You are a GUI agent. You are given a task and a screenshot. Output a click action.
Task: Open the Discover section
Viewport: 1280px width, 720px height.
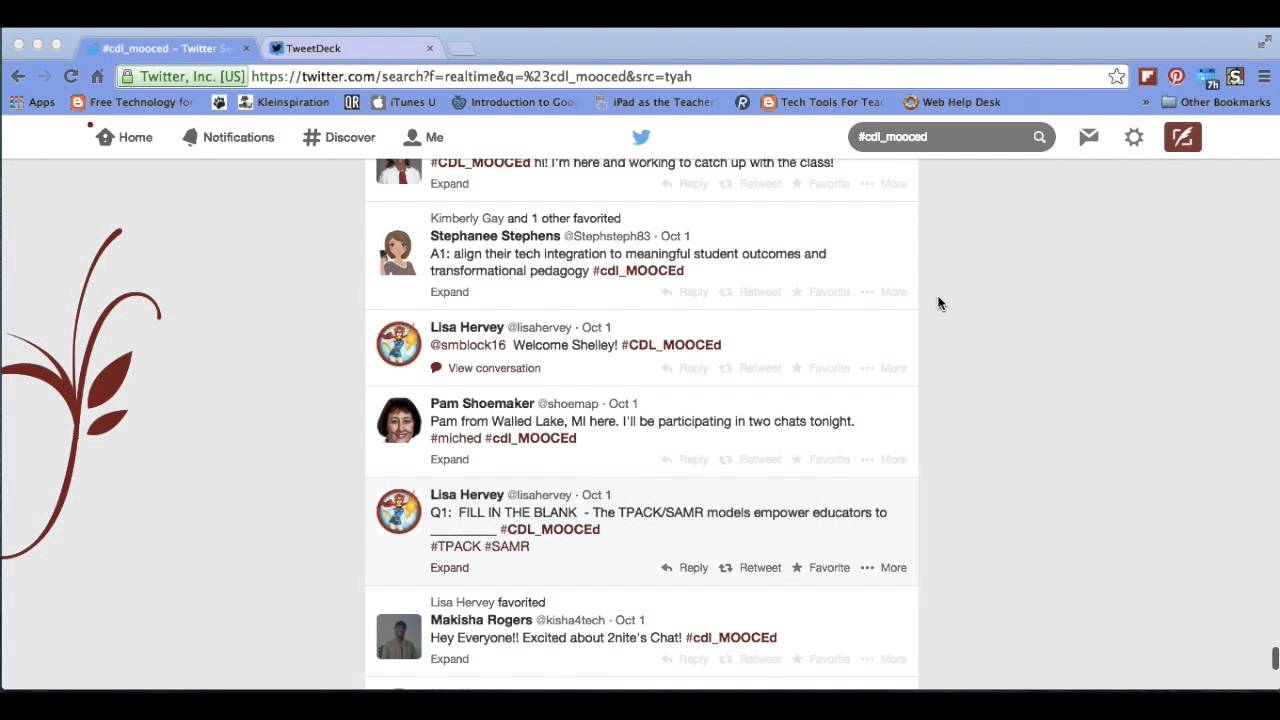339,137
